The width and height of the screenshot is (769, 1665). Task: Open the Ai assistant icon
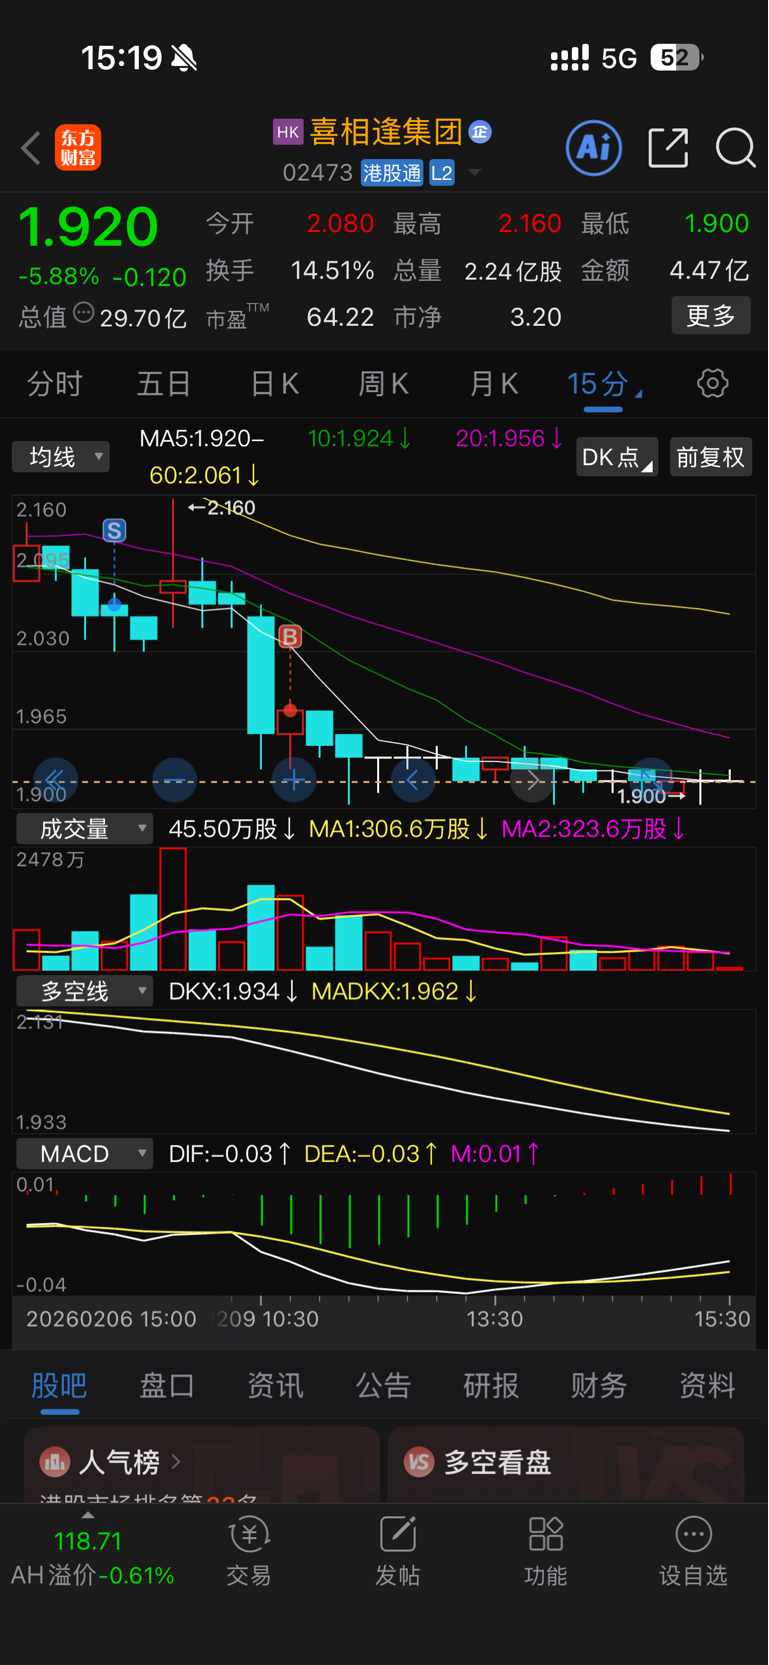(x=594, y=148)
